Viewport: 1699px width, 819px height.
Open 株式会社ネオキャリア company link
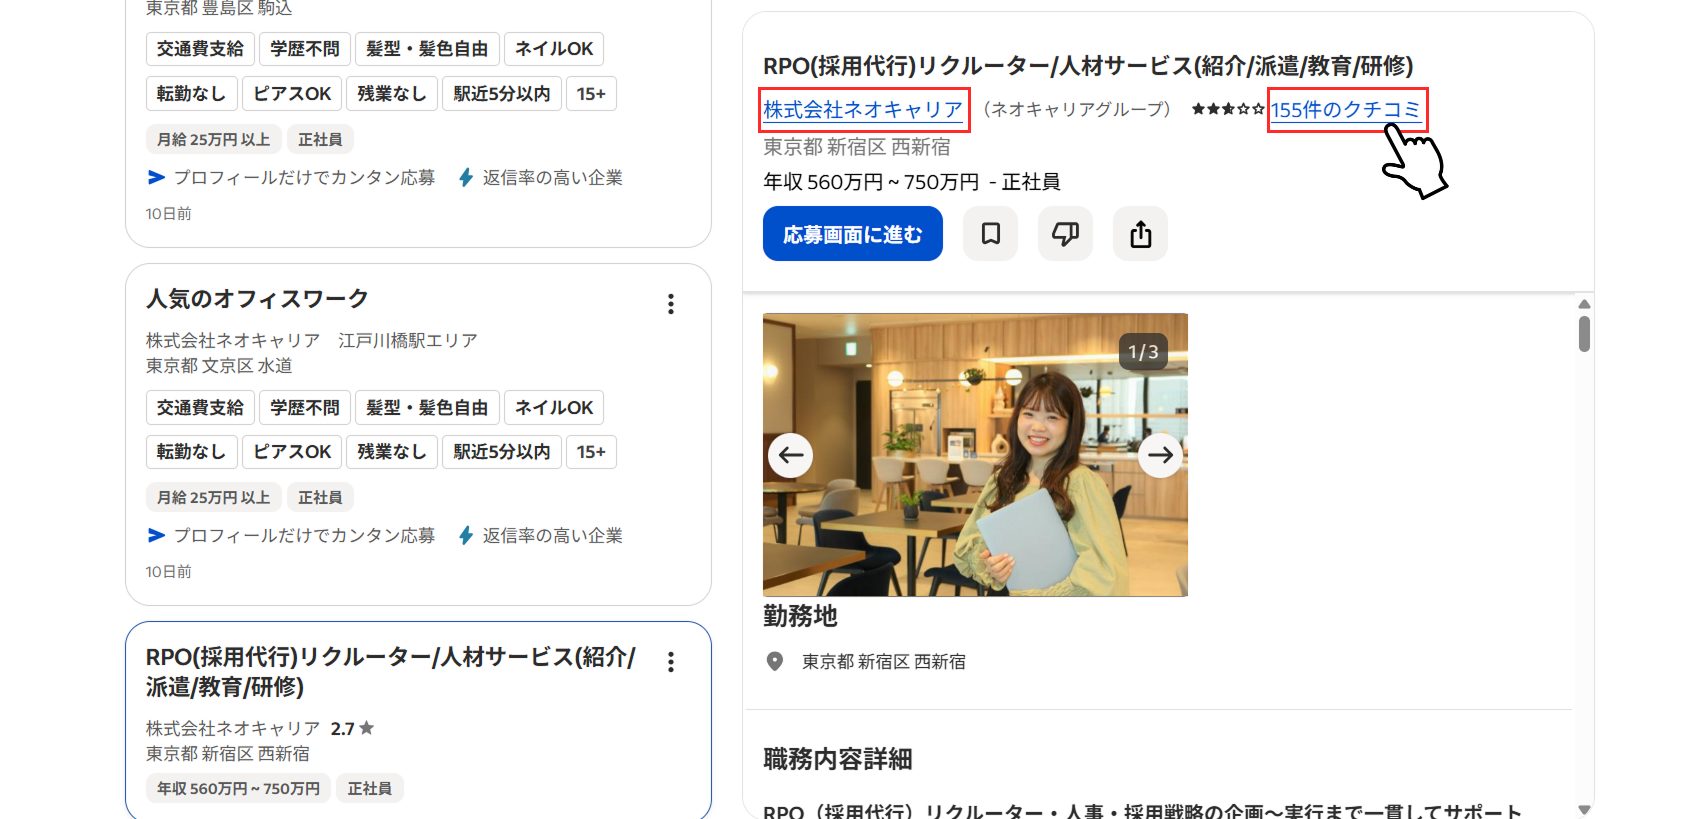(x=863, y=109)
